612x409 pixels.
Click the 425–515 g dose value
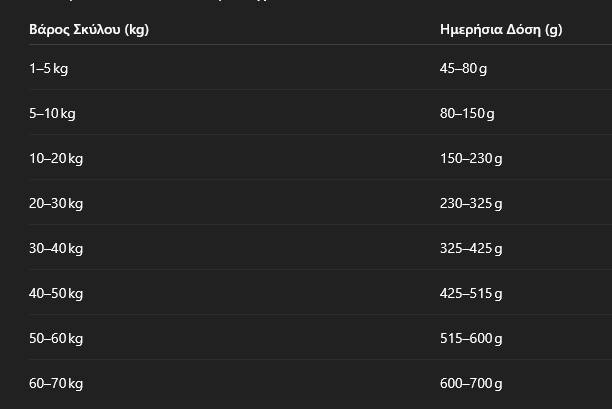point(471,293)
